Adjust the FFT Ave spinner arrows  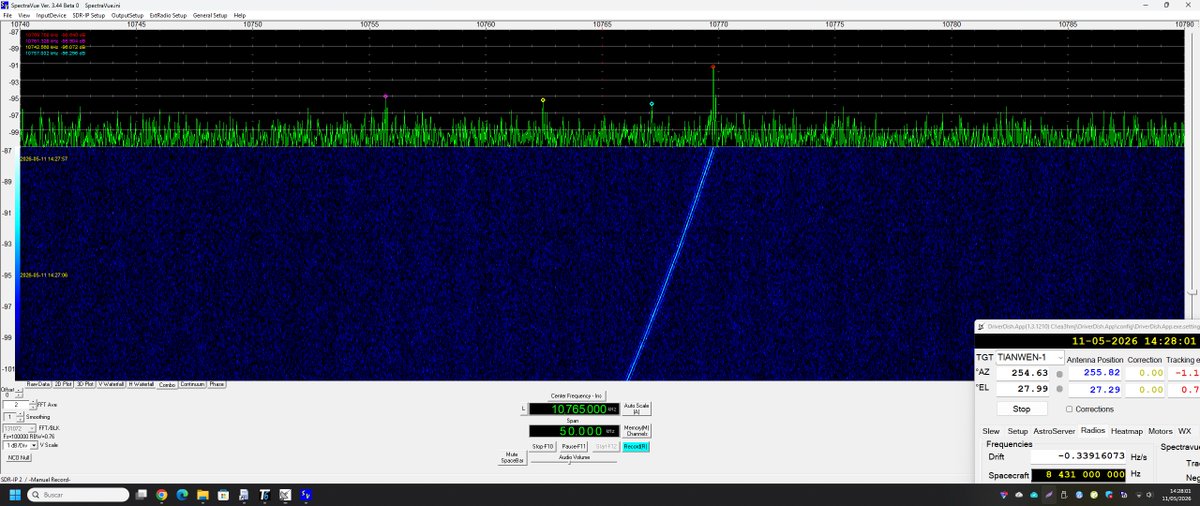tap(33, 405)
